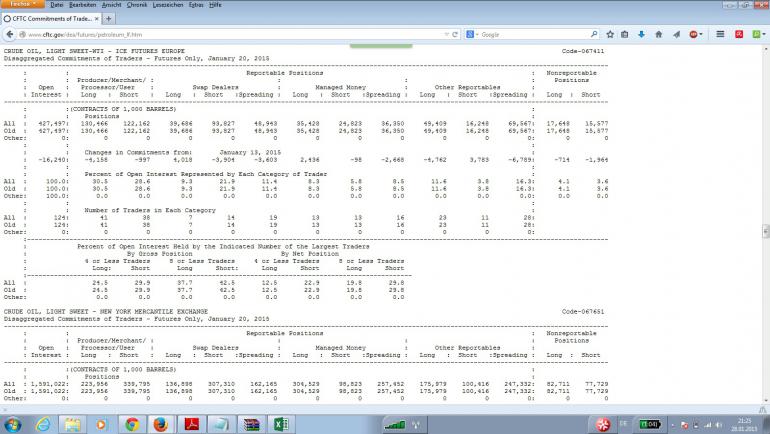Click the Windows Start button

[14, 423]
